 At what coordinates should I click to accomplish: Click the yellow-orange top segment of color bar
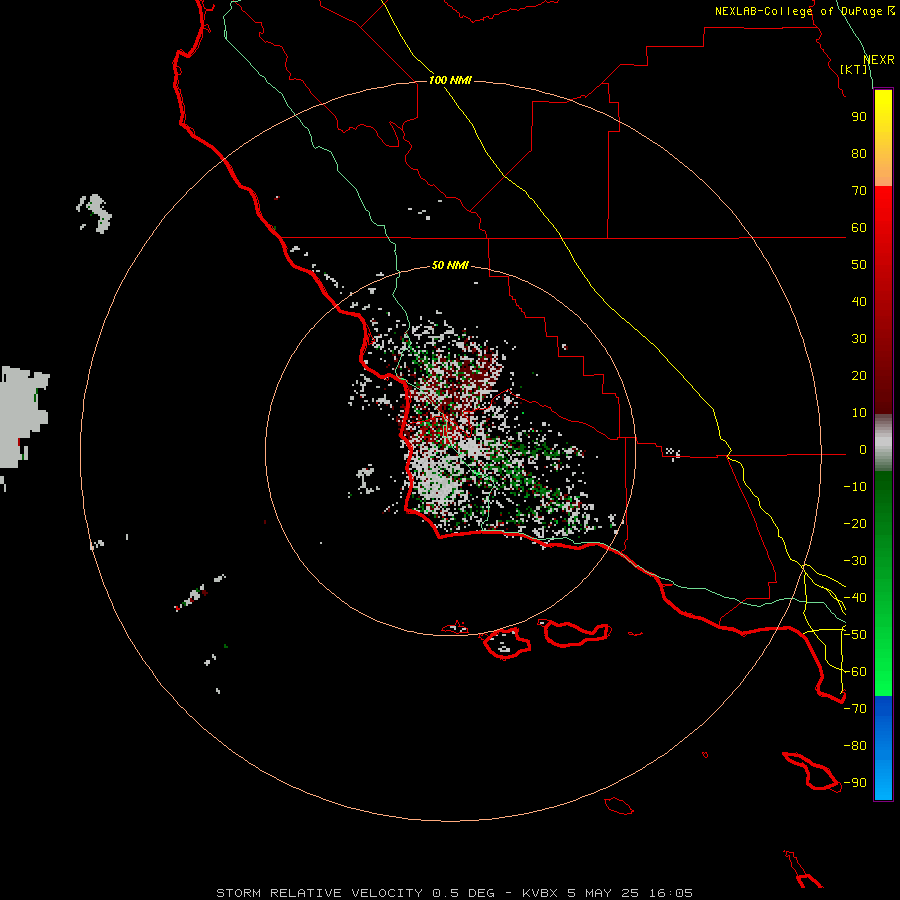pyautogui.click(x=883, y=138)
